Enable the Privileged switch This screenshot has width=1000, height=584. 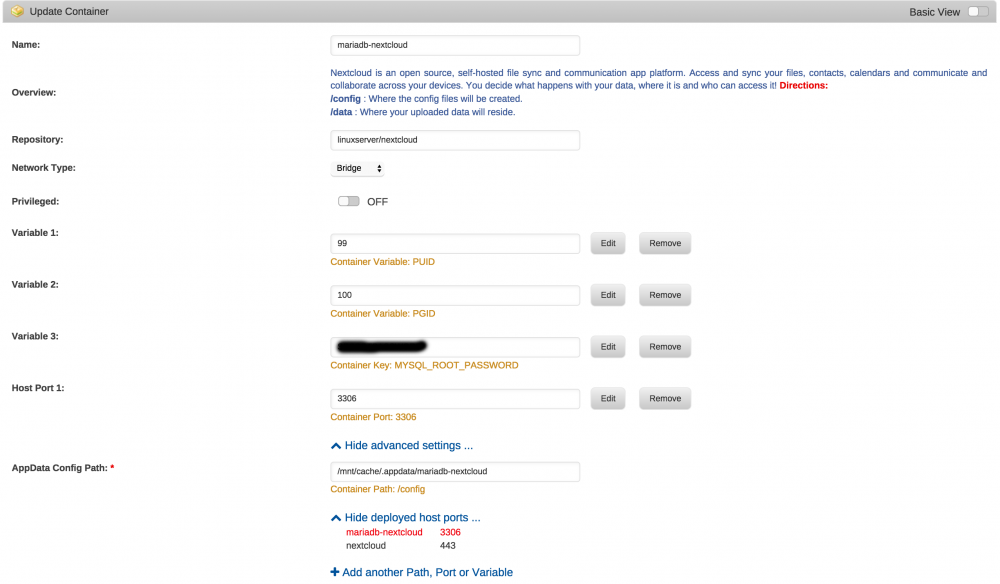348,201
